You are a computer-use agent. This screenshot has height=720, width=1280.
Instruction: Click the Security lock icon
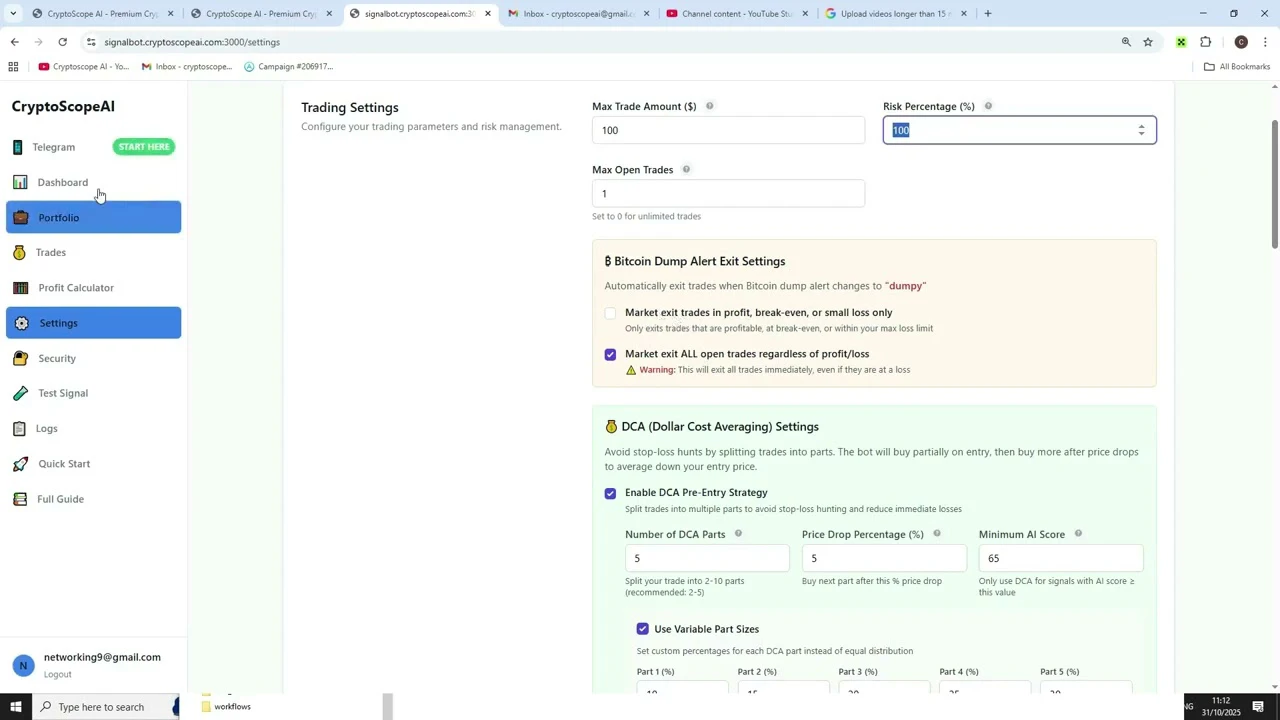tap(20, 358)
